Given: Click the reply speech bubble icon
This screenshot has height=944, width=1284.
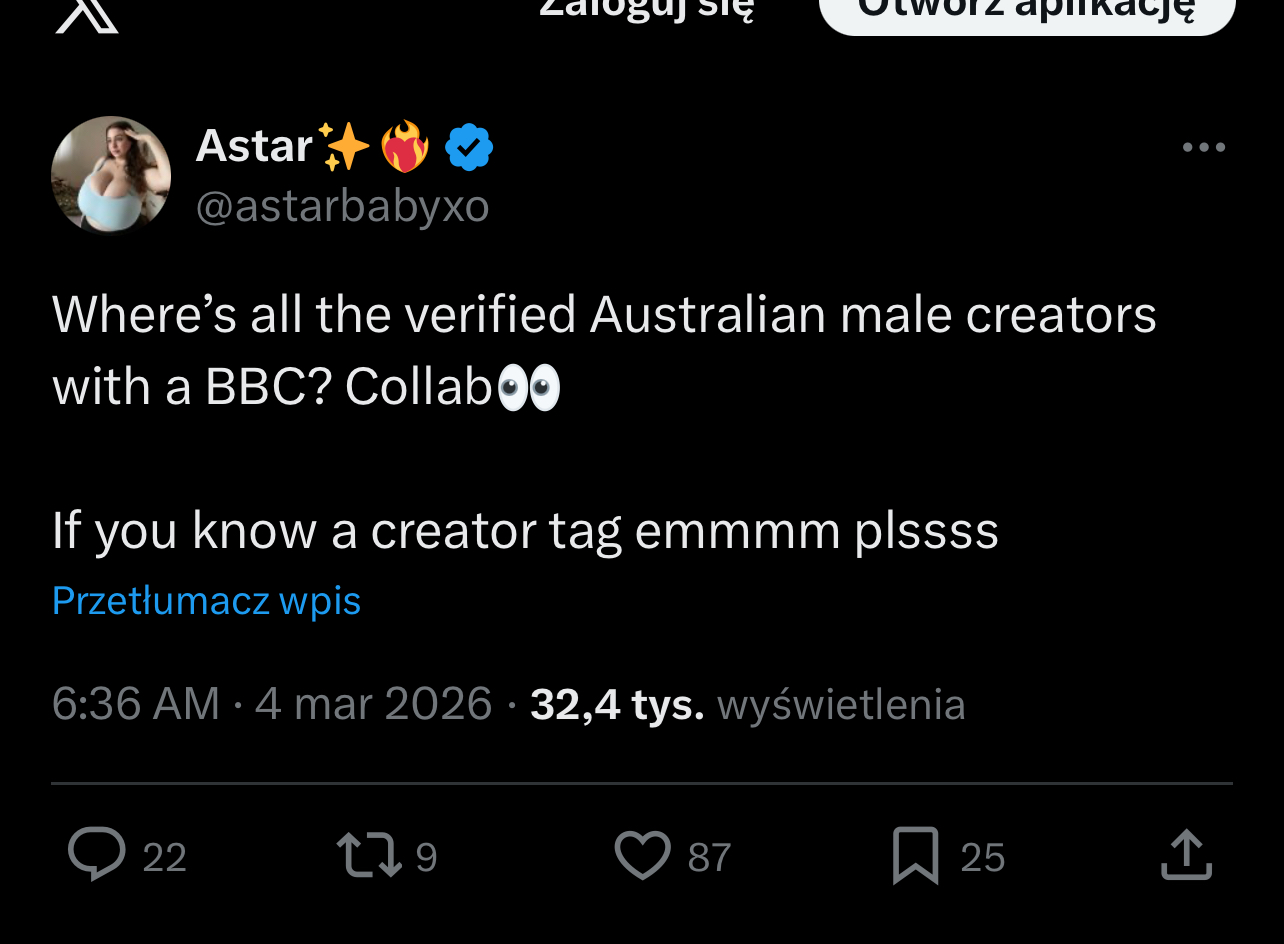Looking at the screenshot, I should click(x=97, y=855).
